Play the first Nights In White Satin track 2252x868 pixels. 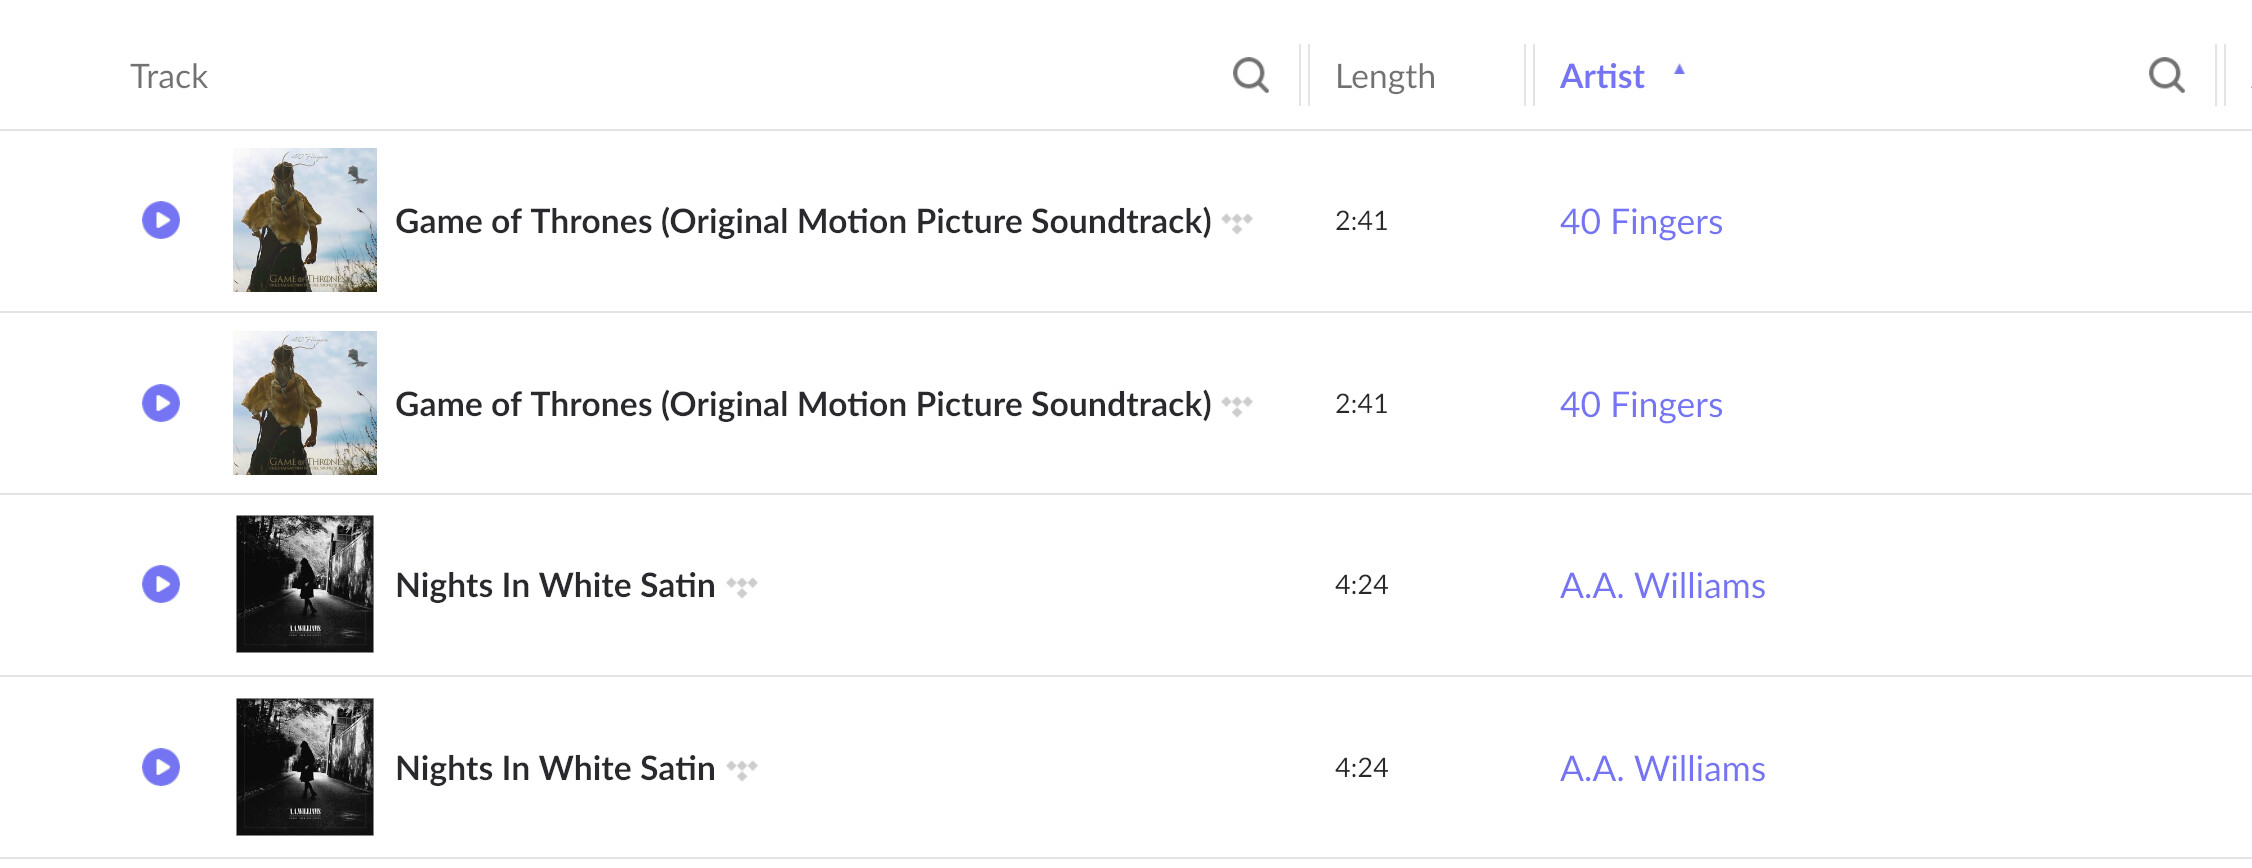161,584
